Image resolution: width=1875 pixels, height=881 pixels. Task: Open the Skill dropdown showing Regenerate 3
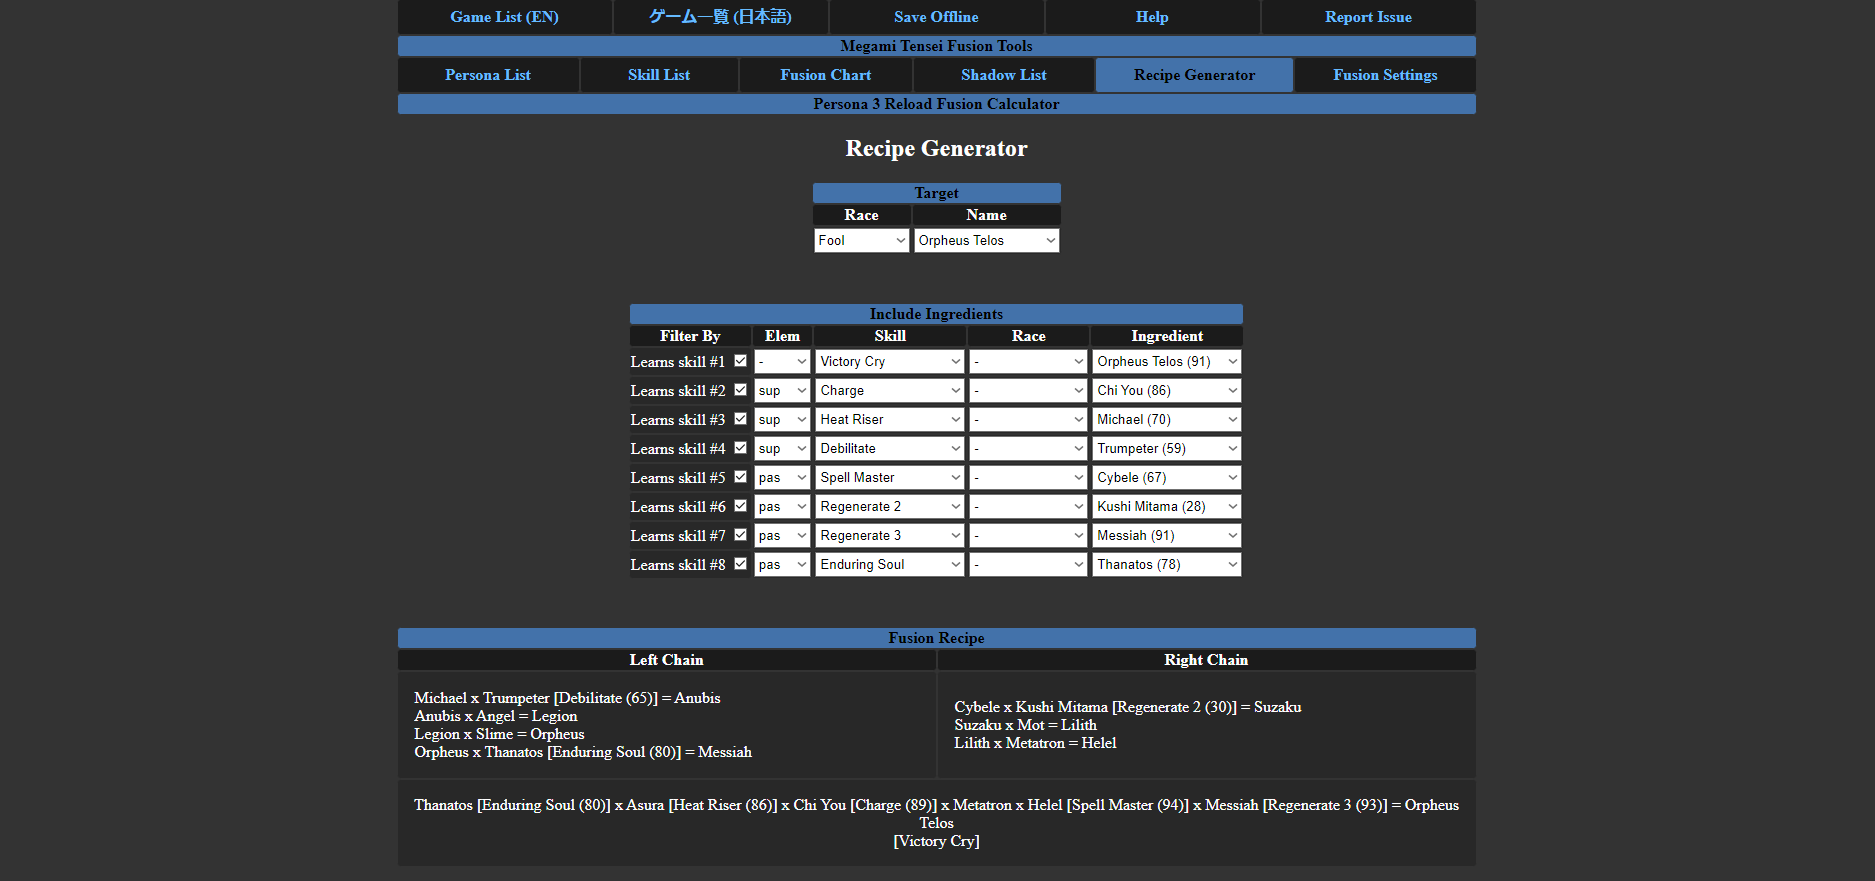pyautogui.click(x=890, y=536)
